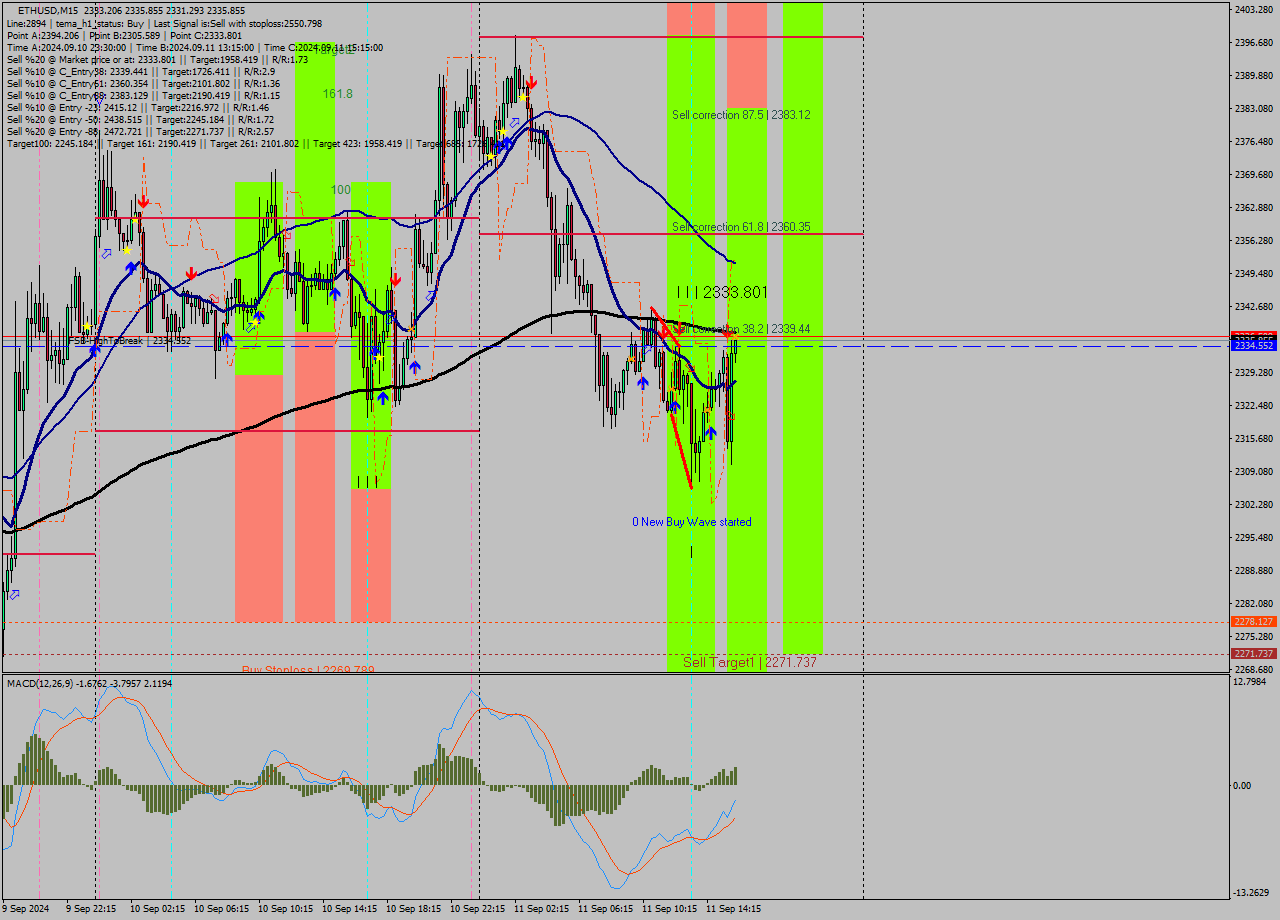Click the red horizontal line near 2396

point(671,37)
